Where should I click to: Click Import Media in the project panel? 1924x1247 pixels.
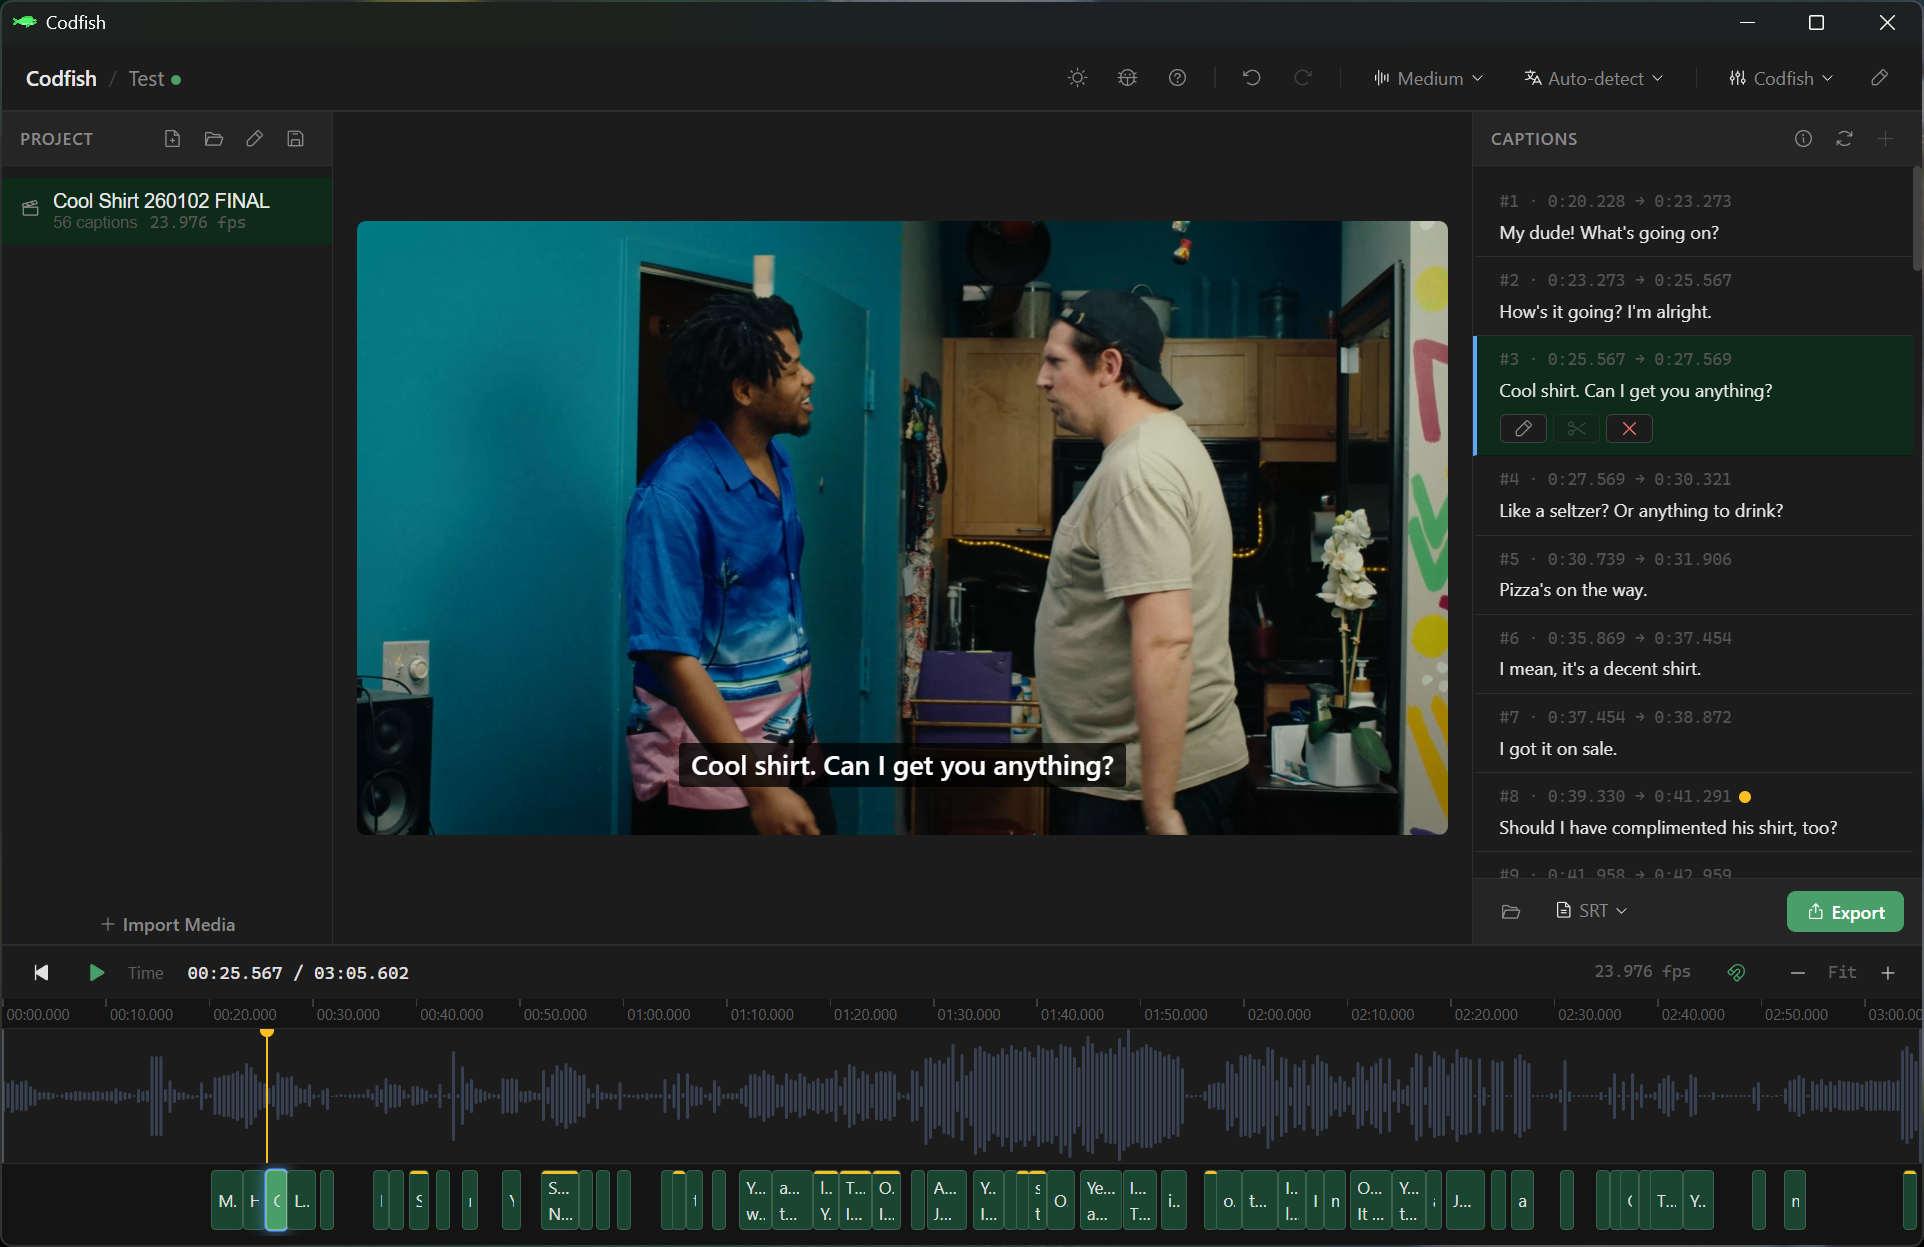coord(167,924)
